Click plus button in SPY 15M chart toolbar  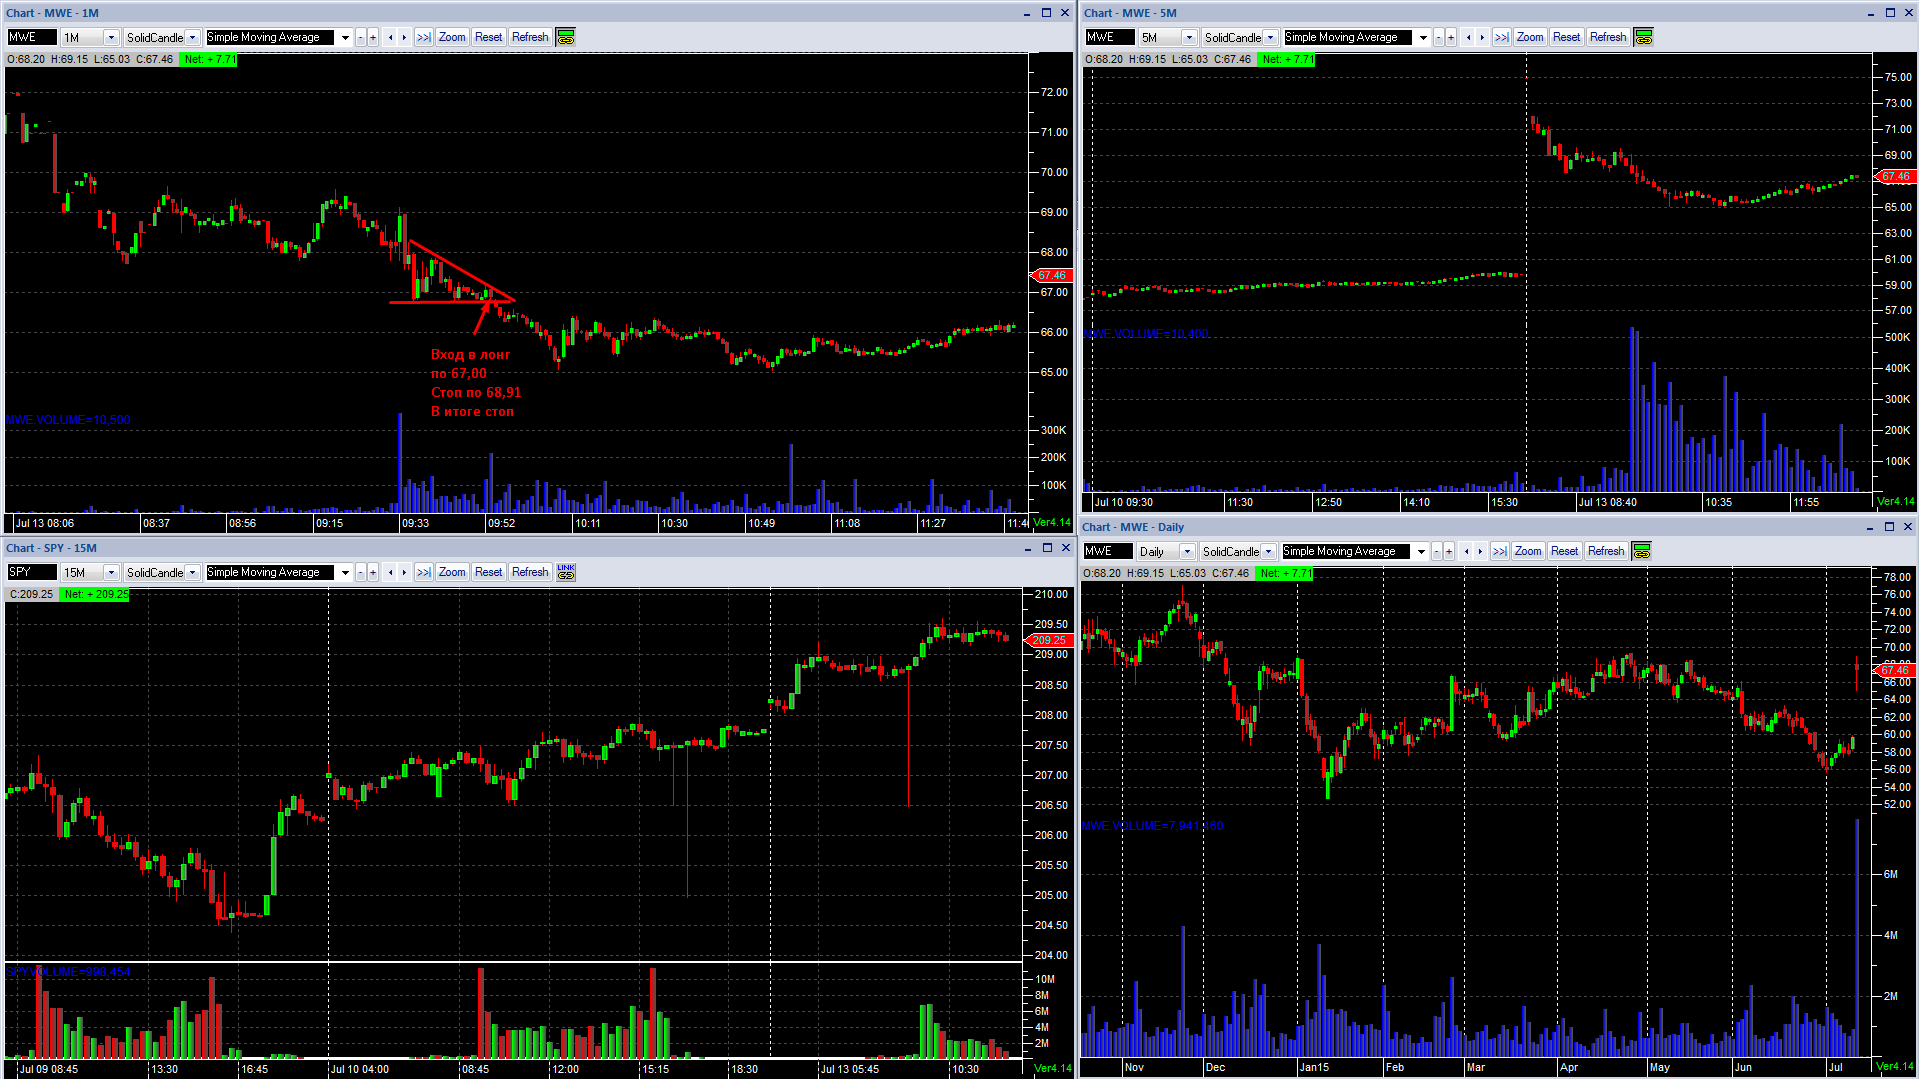point(373,572)
